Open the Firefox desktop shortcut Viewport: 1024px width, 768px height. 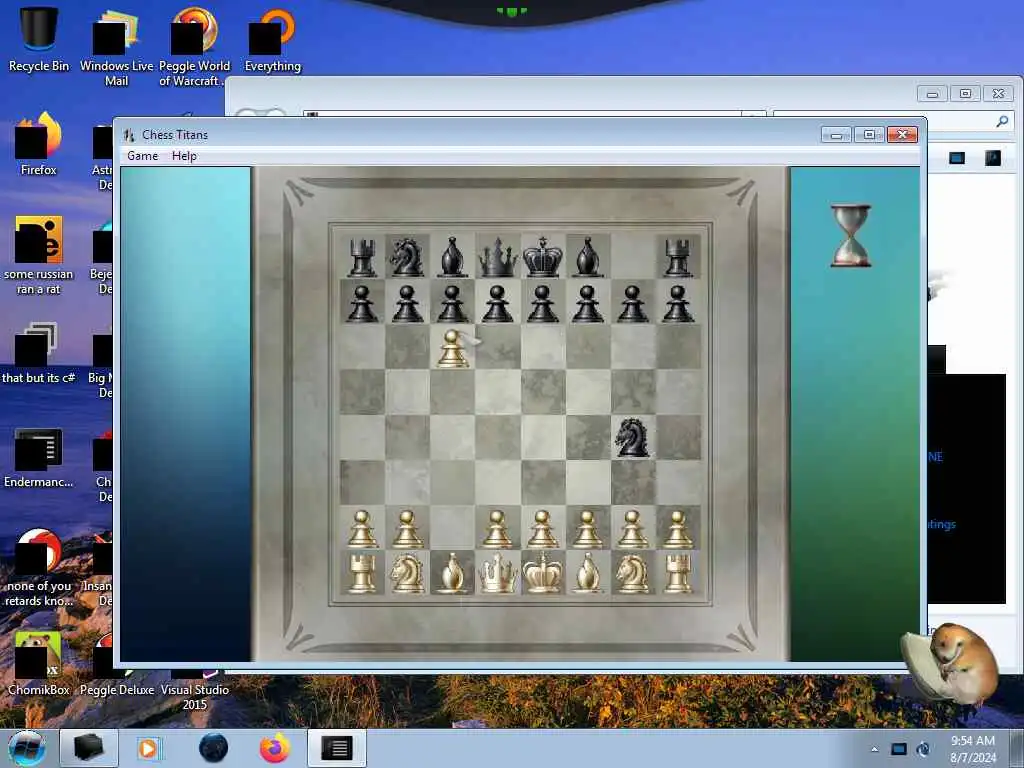click(x=39, y=144)
